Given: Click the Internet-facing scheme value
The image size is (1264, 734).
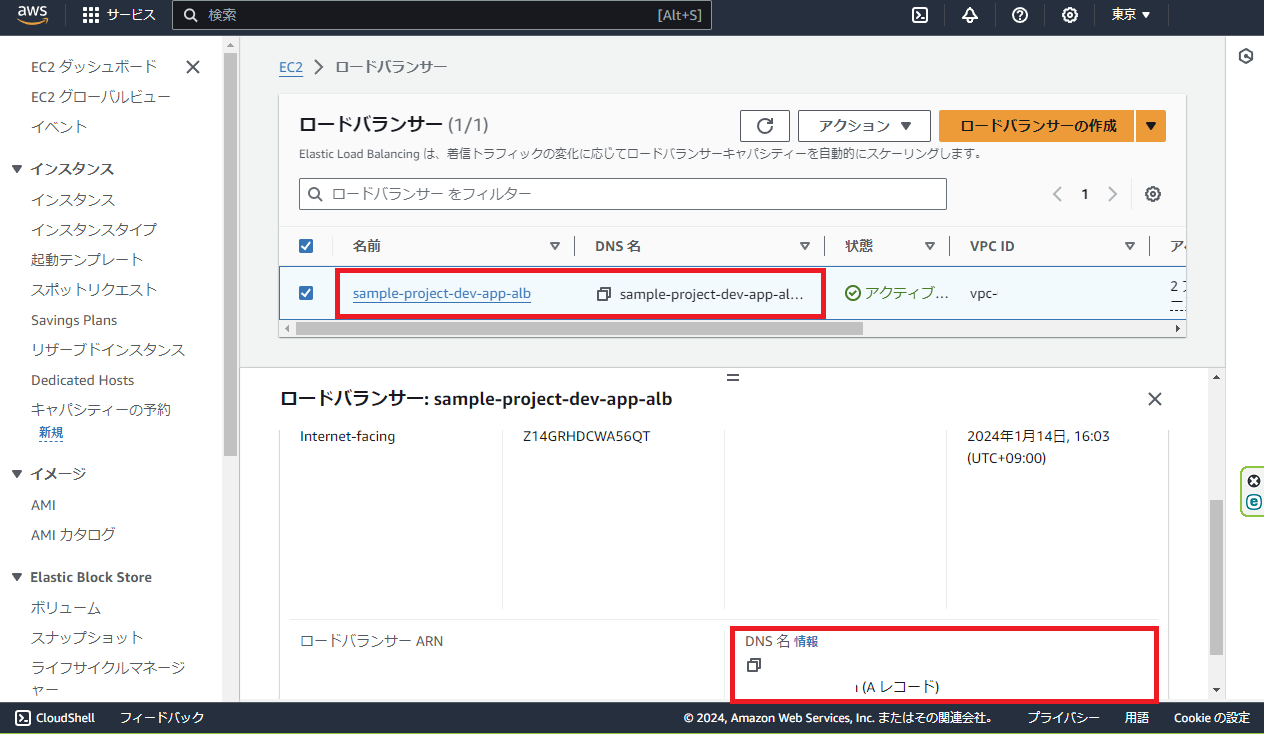Looking at the screenshot, I should 348,437.
